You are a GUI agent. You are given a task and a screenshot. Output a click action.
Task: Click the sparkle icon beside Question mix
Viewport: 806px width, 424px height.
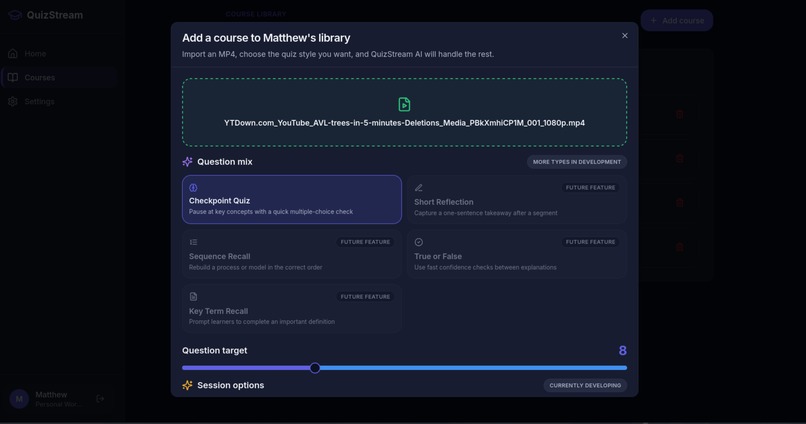pyautogui.click(x=188, y=161)
